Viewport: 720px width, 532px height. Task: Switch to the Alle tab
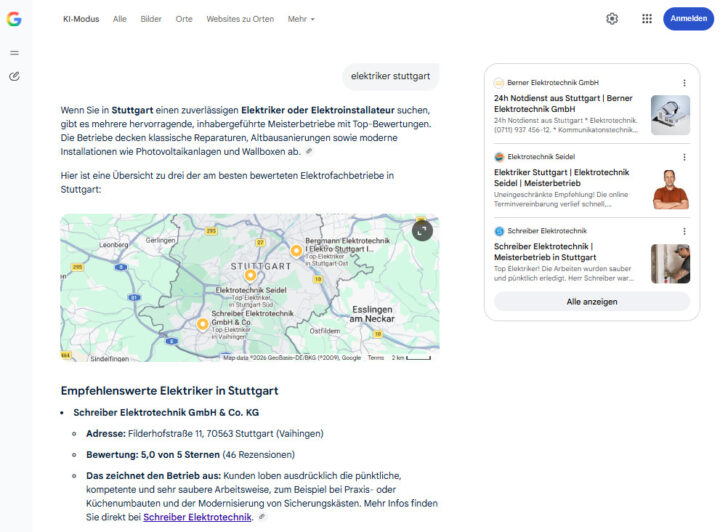120,19
